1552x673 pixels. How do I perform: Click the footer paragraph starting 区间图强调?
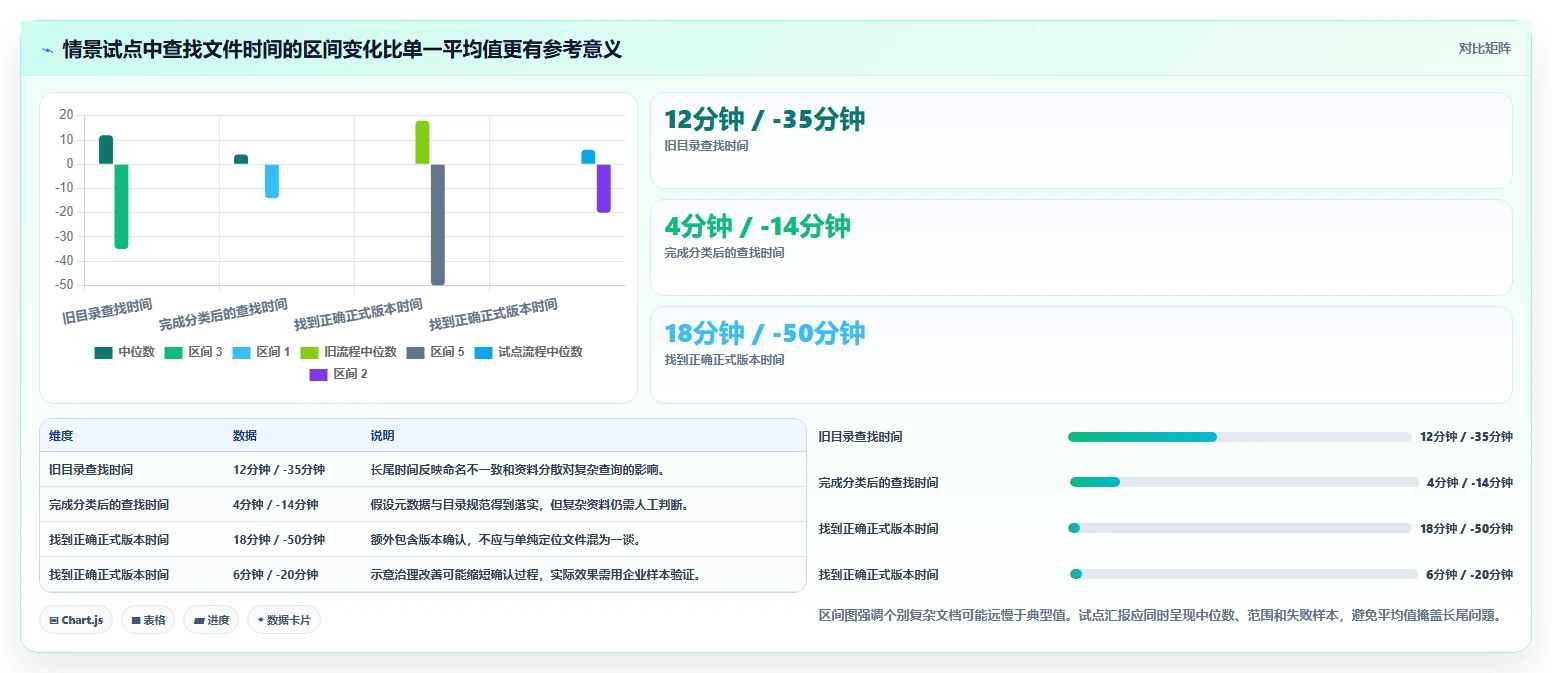(x=1160, y=615)
